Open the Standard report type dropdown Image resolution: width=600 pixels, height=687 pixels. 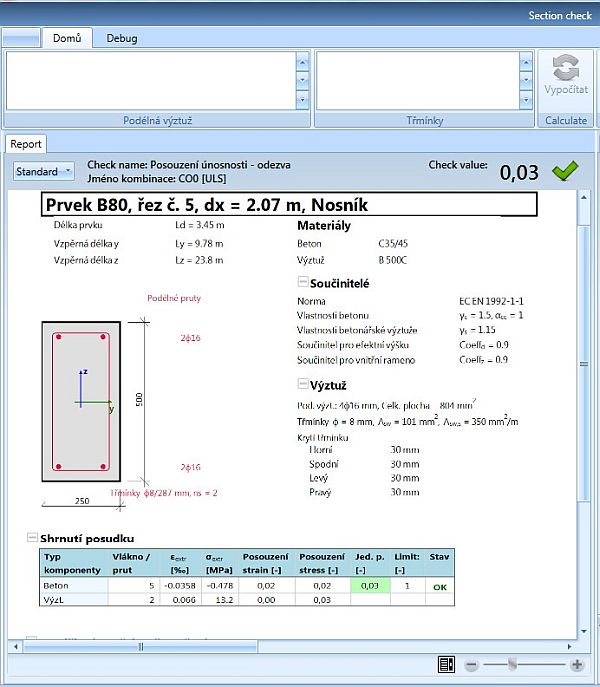coord(44,172)
